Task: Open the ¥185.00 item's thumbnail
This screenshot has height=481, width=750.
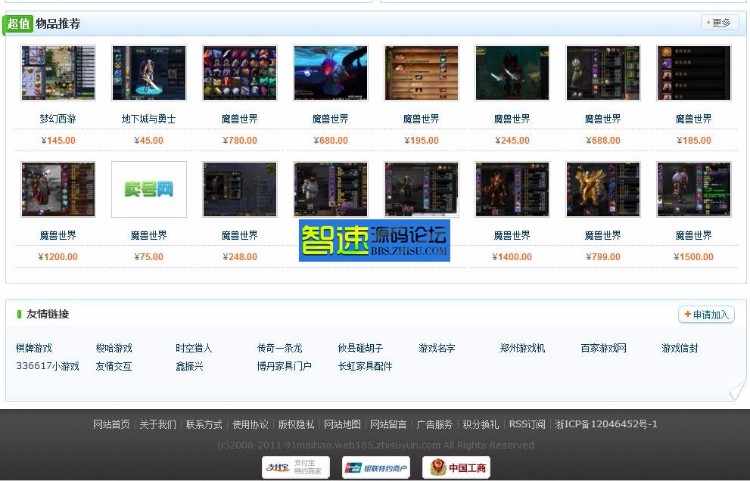Action: (694, 73)
